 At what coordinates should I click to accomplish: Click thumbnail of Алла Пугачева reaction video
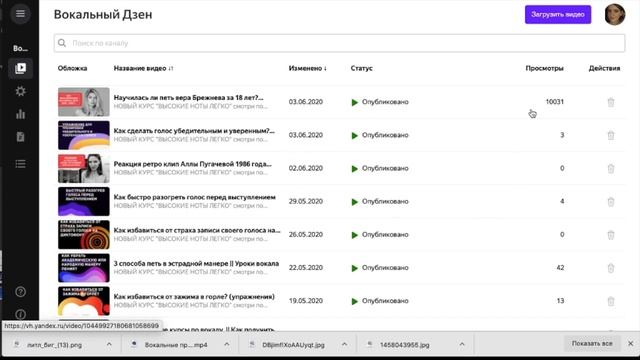point(84,168)
